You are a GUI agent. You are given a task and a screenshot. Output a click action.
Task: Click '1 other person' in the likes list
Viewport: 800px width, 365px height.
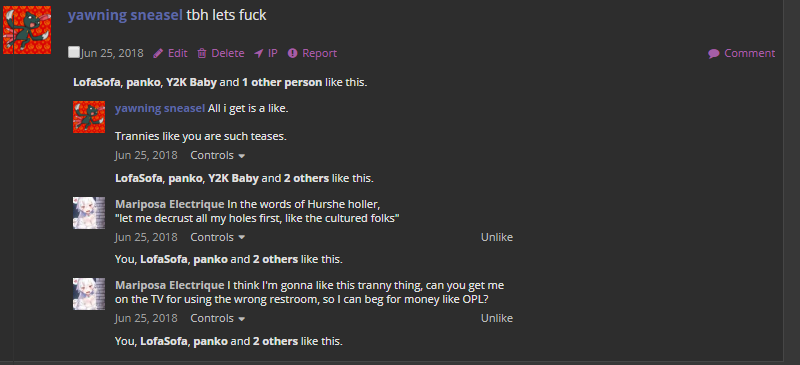pos(282,82)
